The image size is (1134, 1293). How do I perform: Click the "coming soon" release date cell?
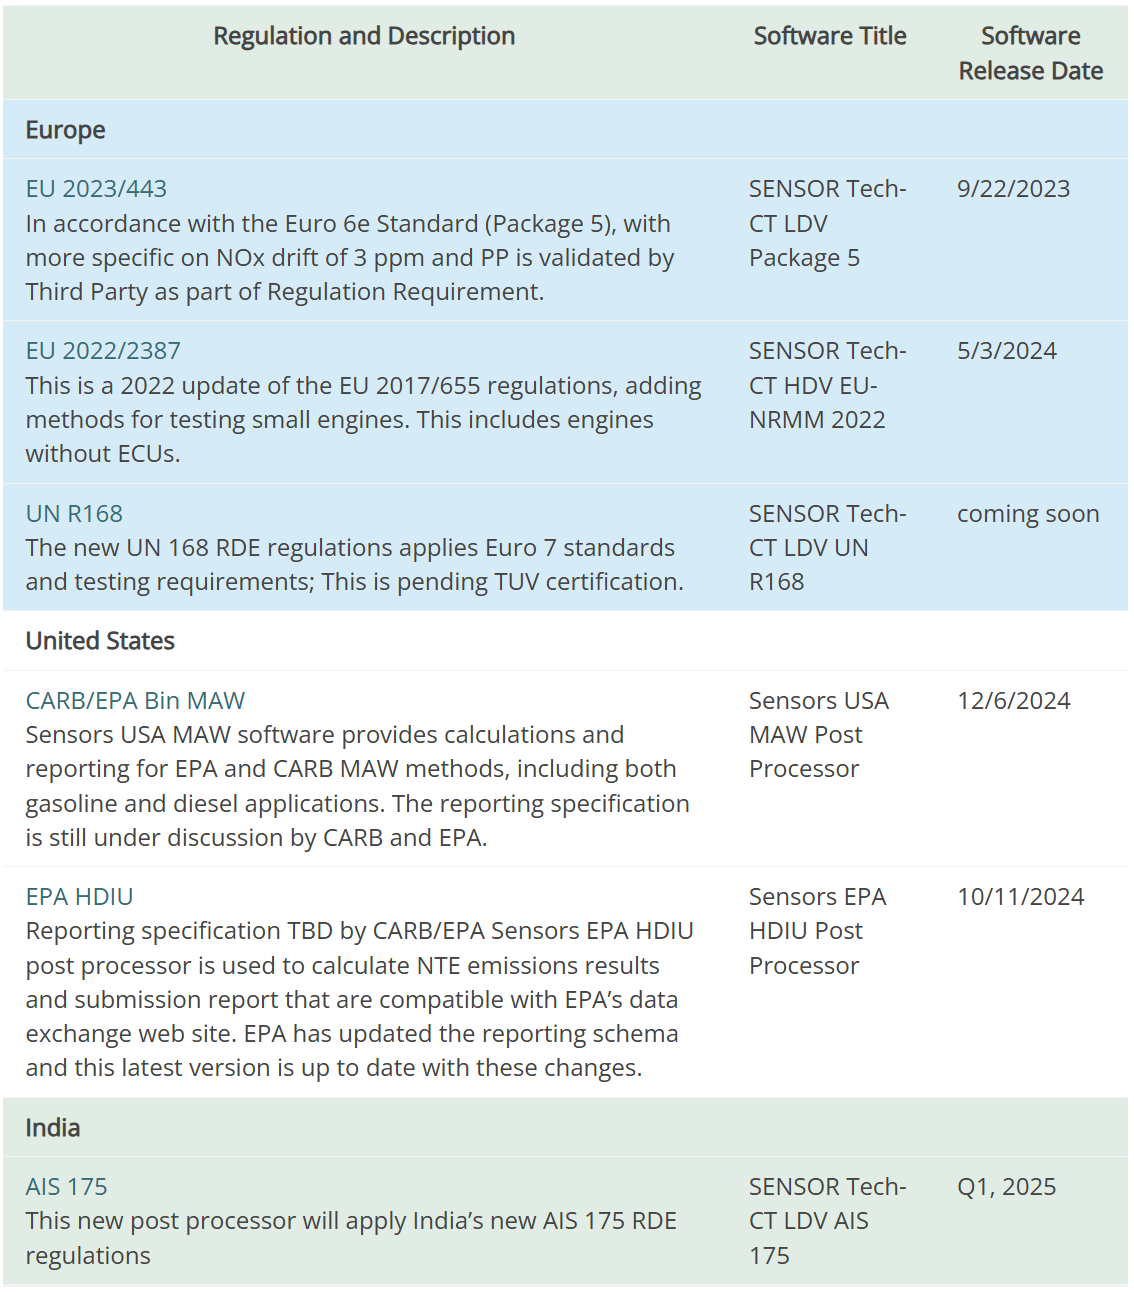tap(1027, 514)
